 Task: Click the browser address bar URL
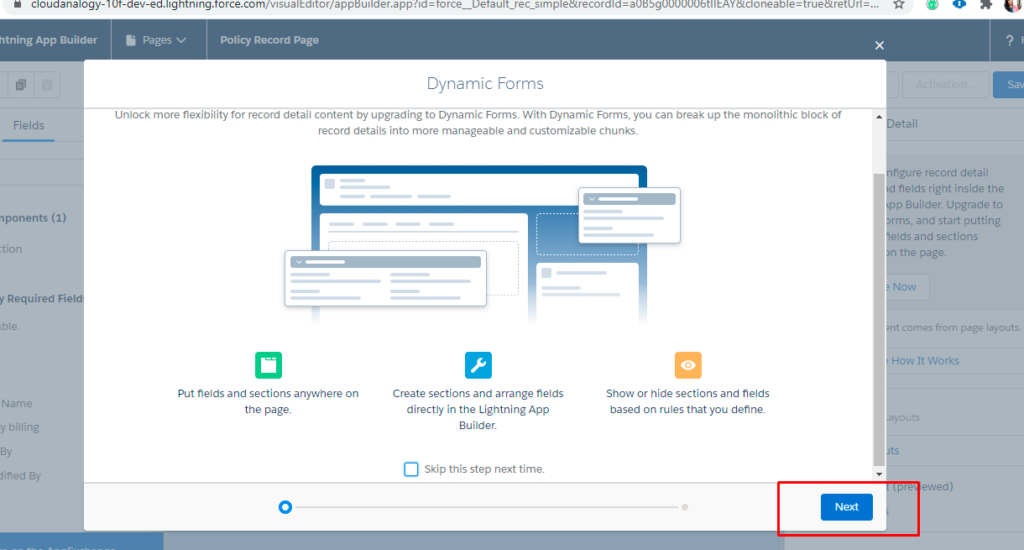[x=455, y=5]
